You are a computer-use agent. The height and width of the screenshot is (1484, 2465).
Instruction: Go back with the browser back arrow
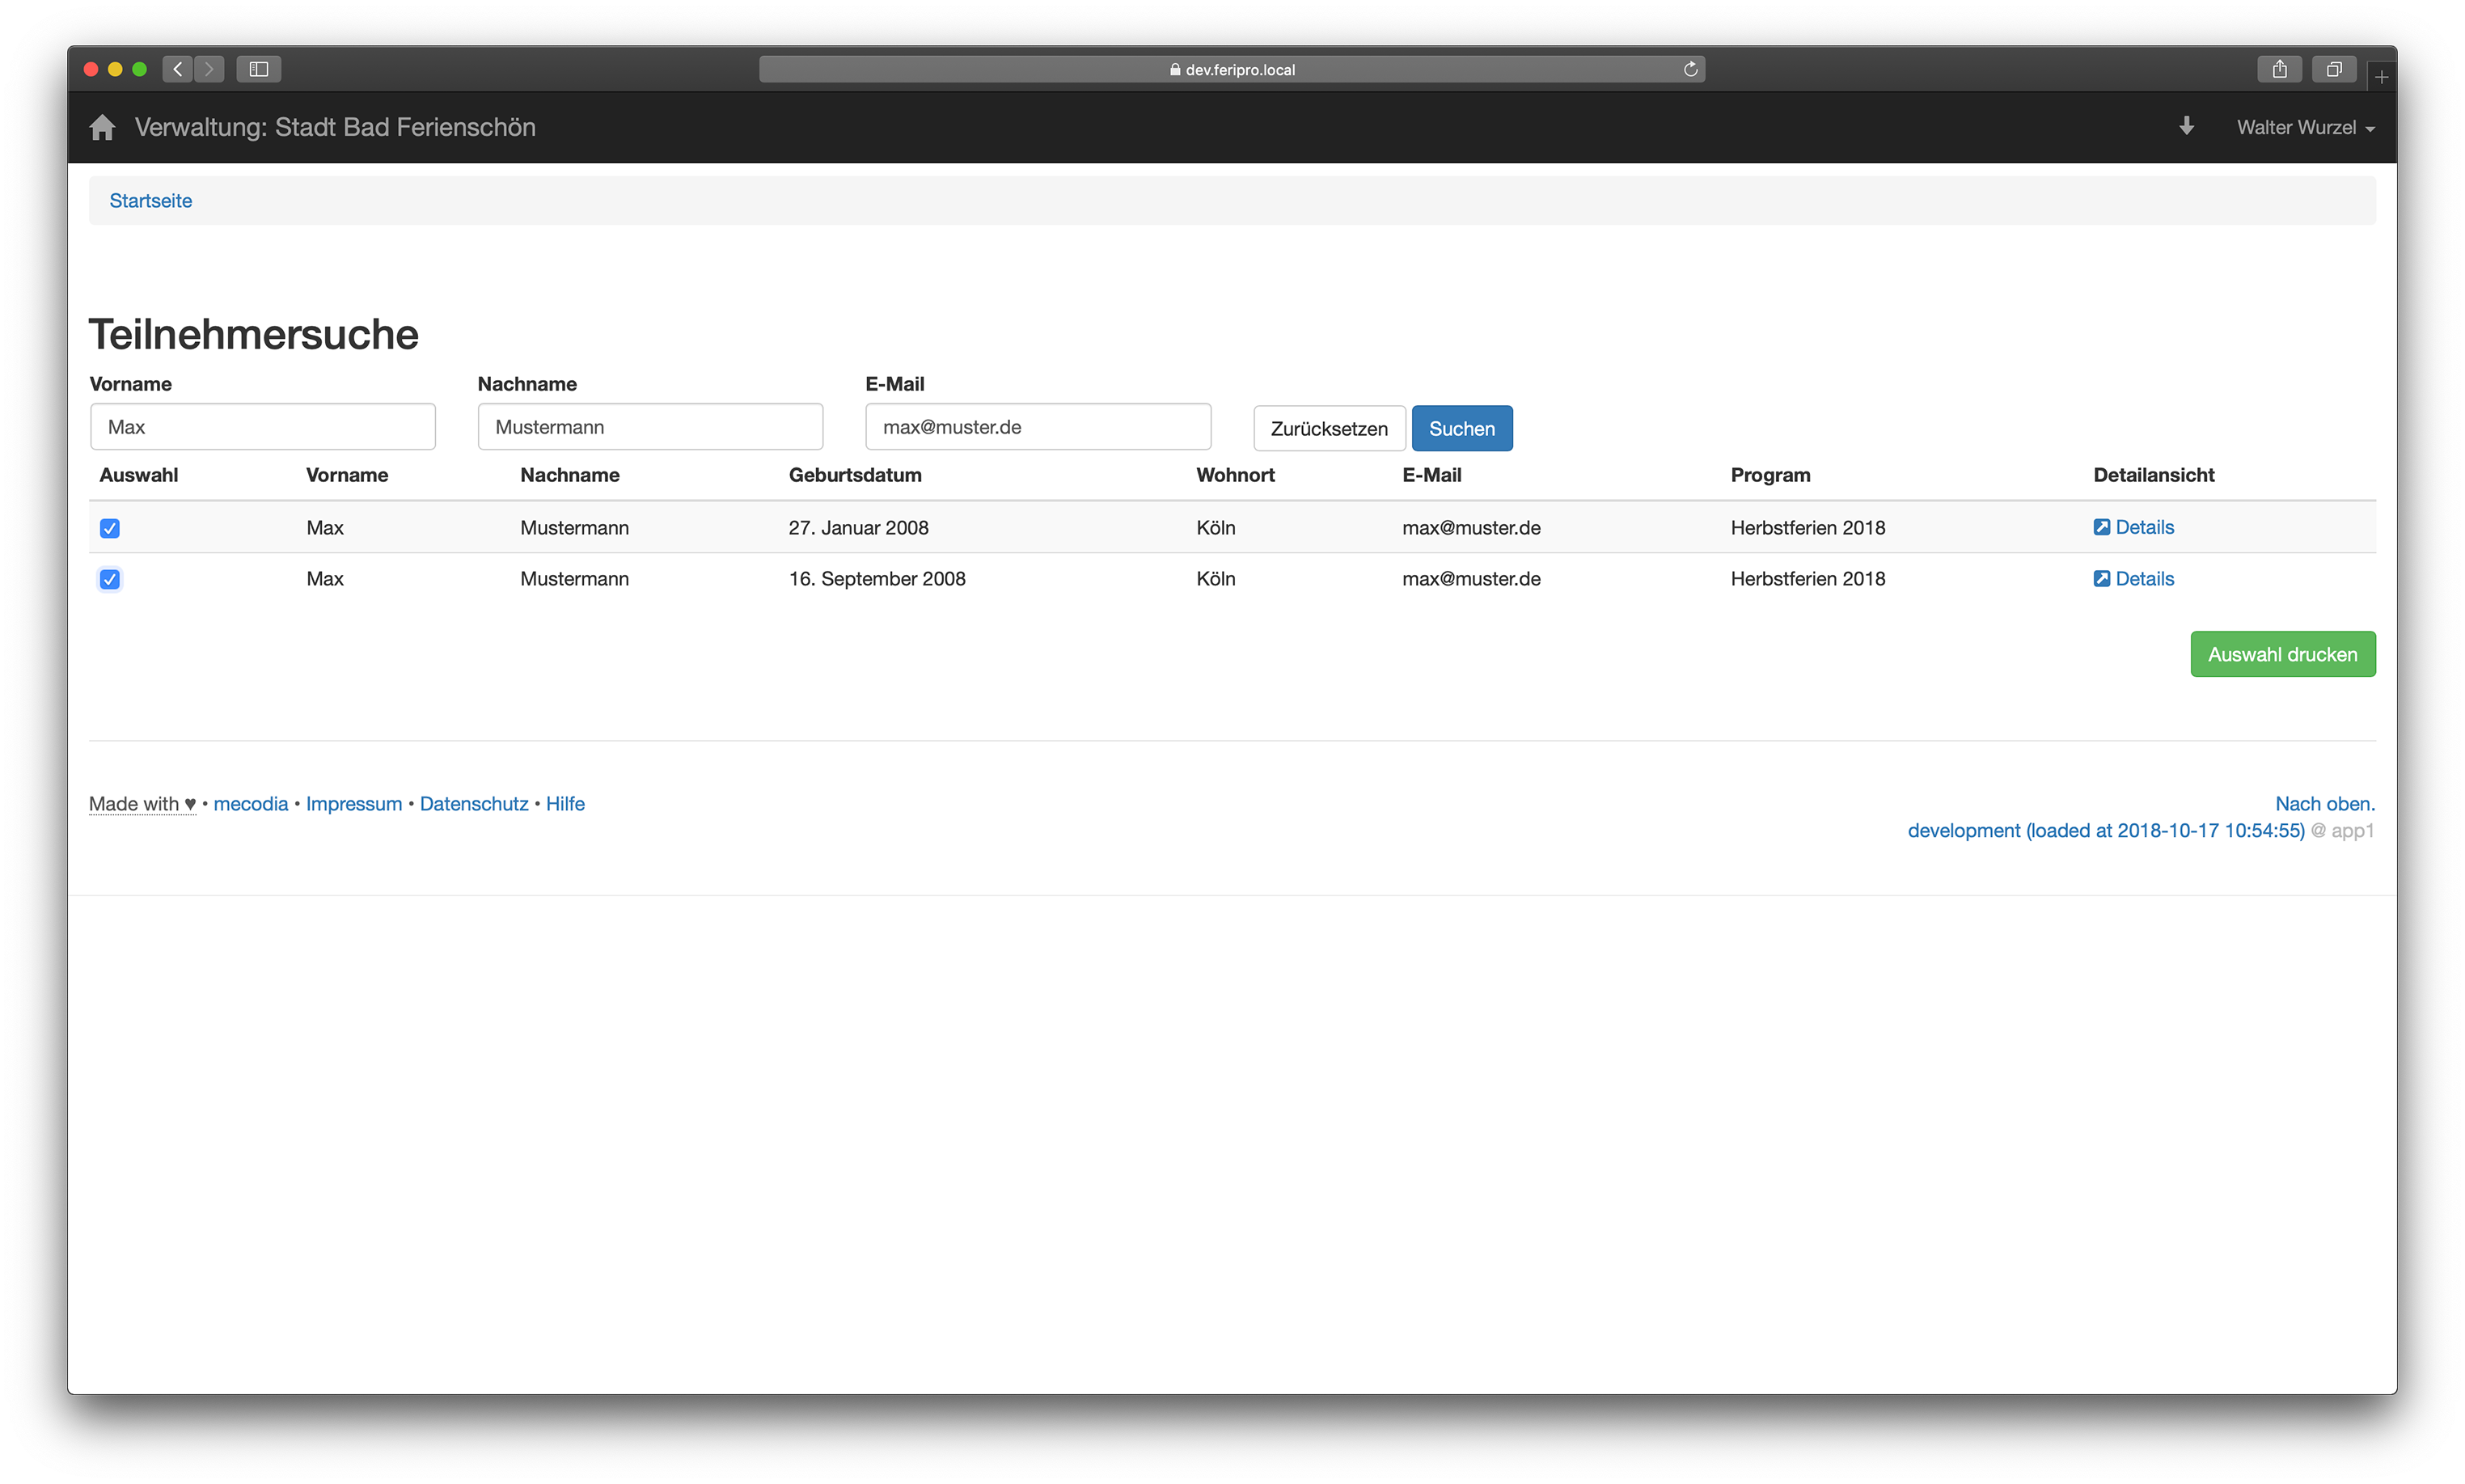coord(178,69)
